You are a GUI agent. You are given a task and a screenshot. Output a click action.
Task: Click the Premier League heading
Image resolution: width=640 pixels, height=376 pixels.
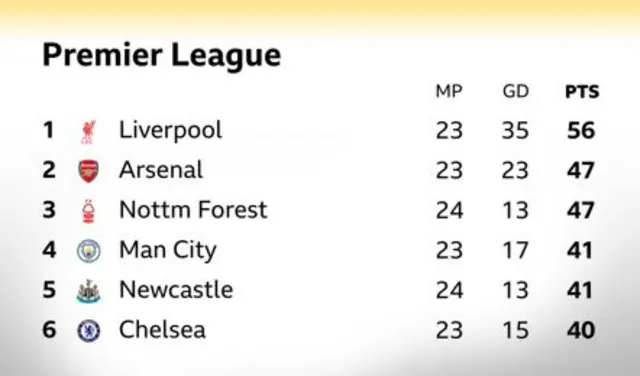coord(162,55)
